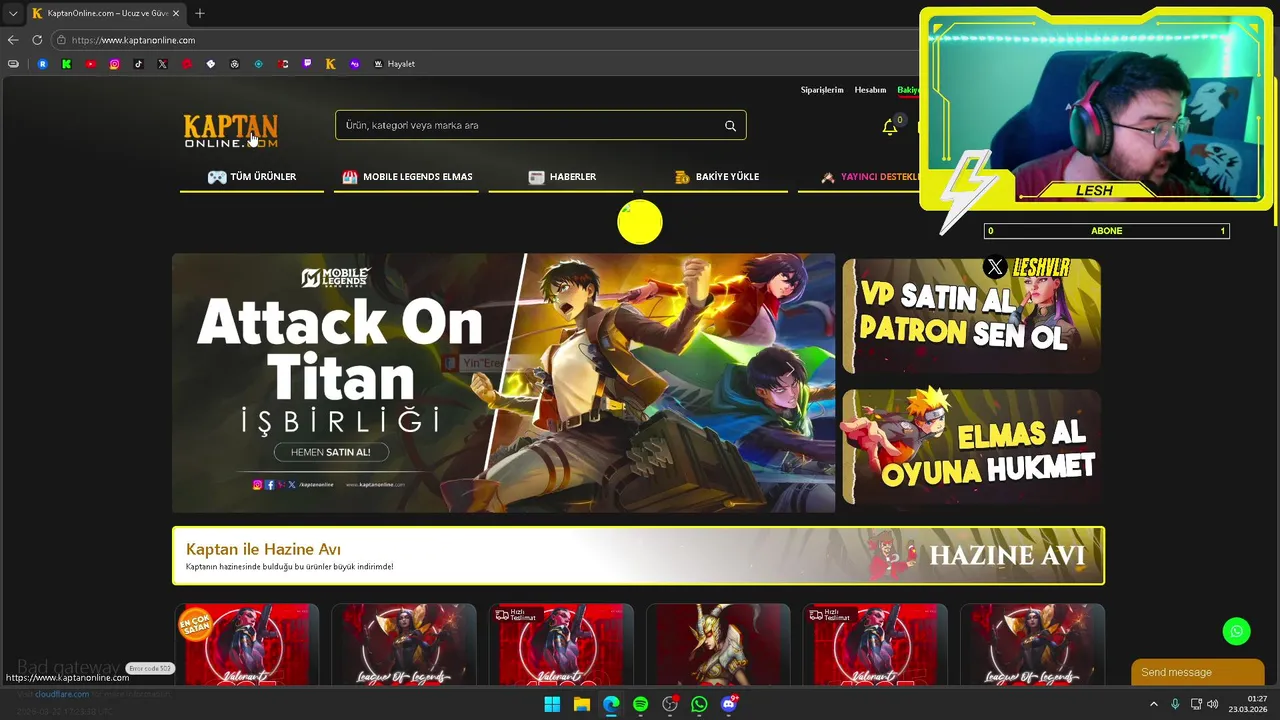
Task: Open volume settings in tray
Action: click(1213, 704)
